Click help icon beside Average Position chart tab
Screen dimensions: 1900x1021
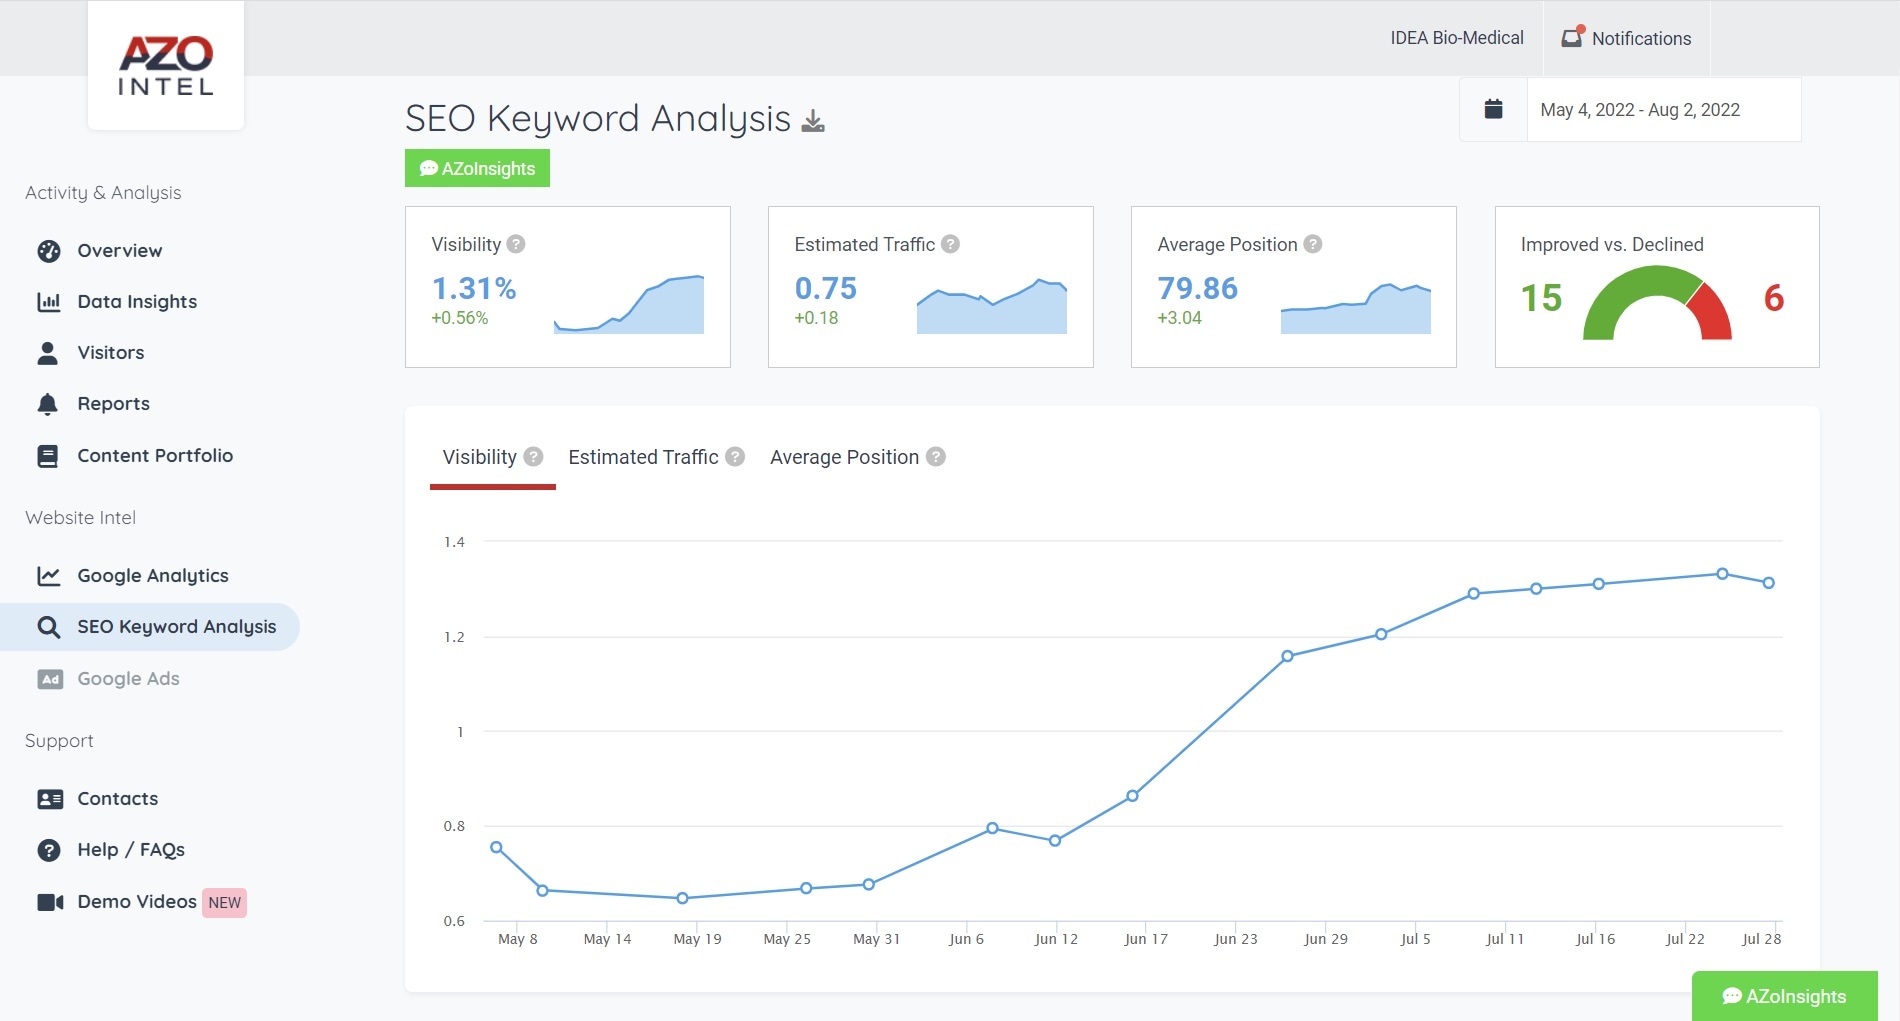936,457
